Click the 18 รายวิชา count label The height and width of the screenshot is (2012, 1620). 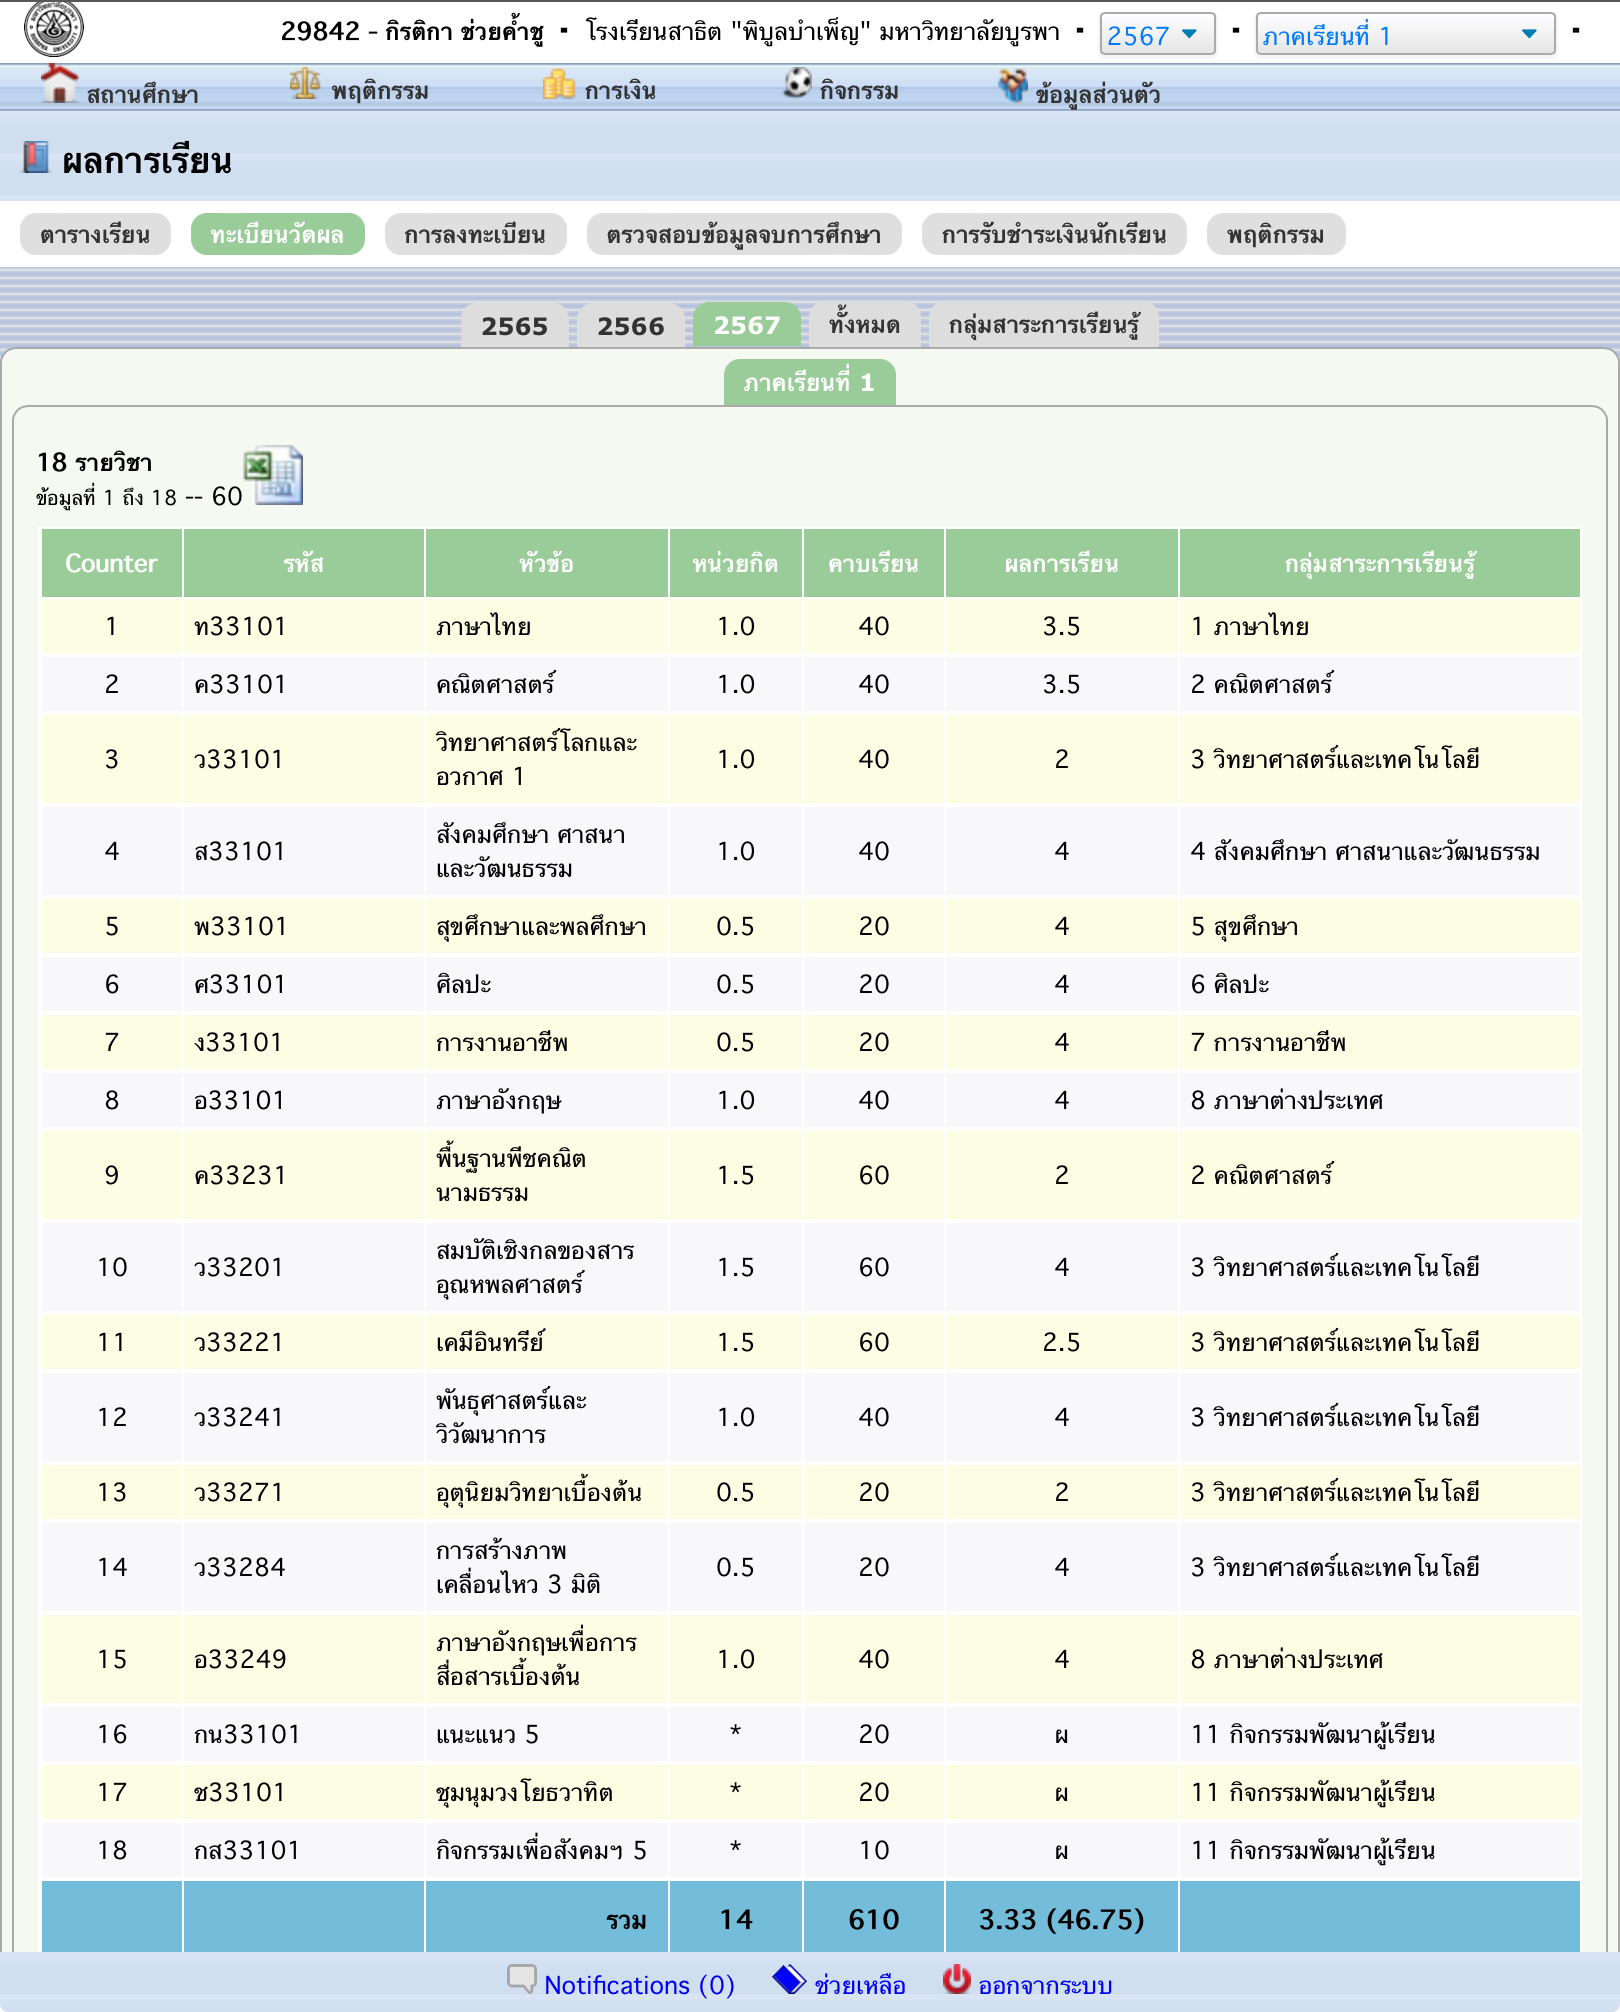coord(94,462)
